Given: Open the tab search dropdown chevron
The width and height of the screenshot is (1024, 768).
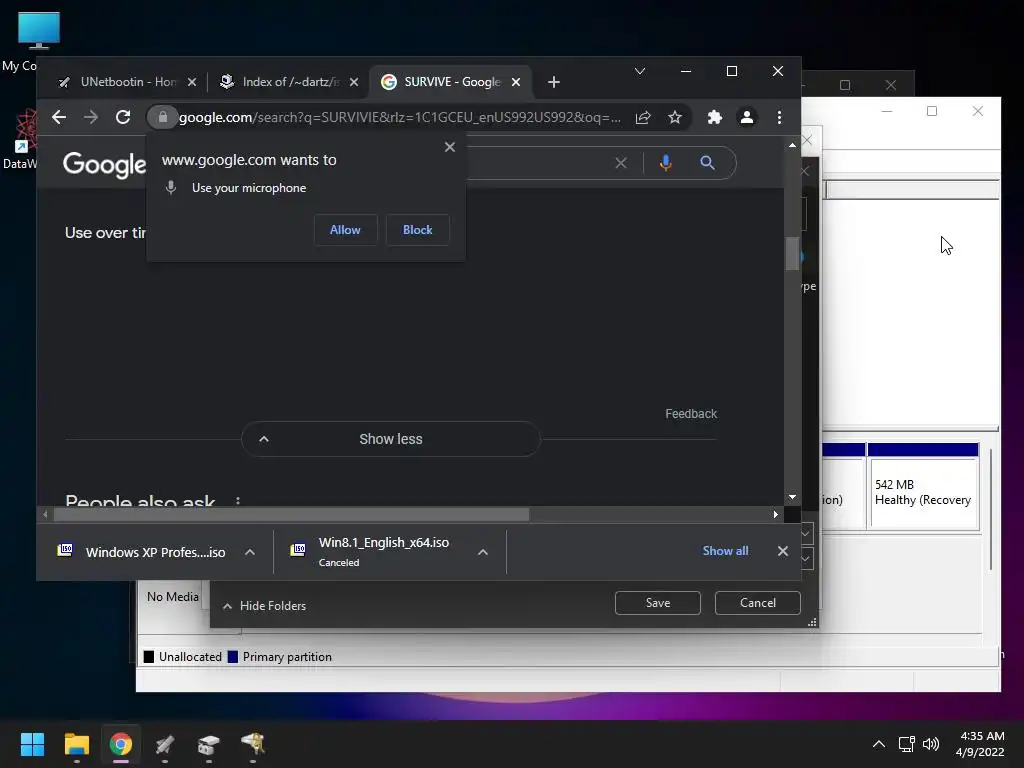Looking at the screenshot, I should tap(640, 71).
